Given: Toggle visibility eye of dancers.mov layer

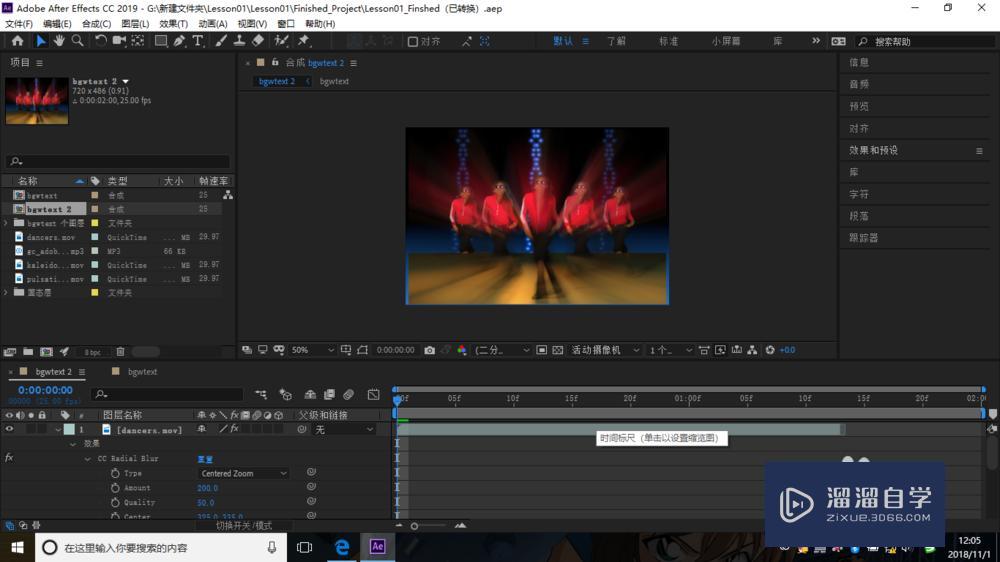Looking at the screenshot, I should tap(9, 429).
